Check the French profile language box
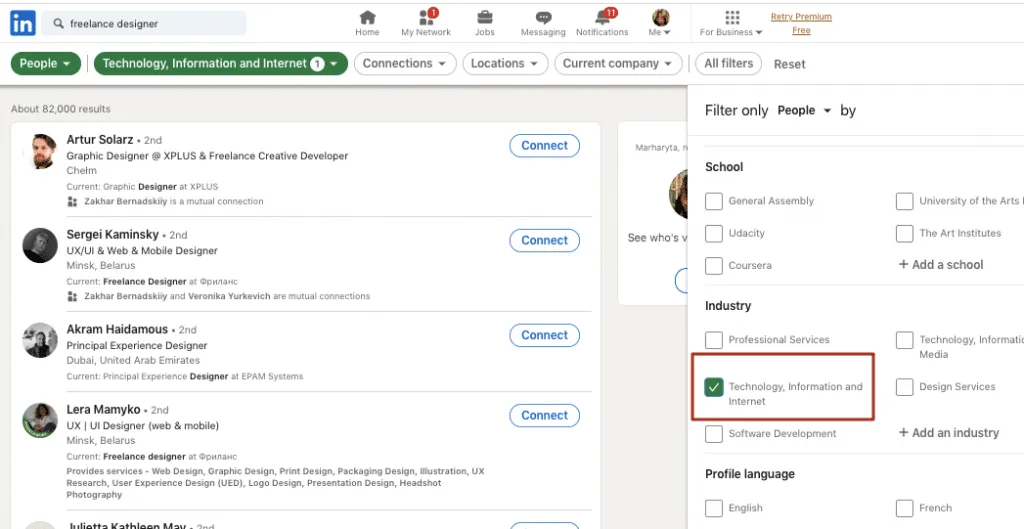This screenshot has width=1024, height=529. pos(904,508)
